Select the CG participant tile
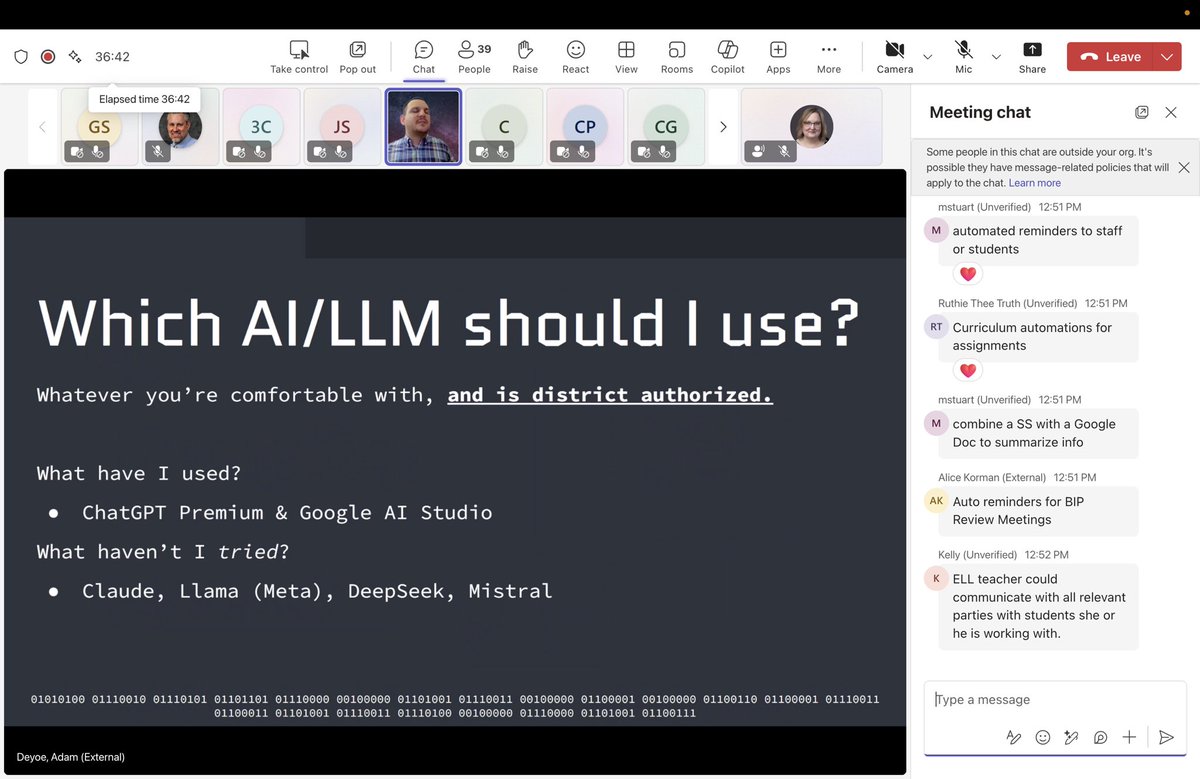 [x=666, y=126]
